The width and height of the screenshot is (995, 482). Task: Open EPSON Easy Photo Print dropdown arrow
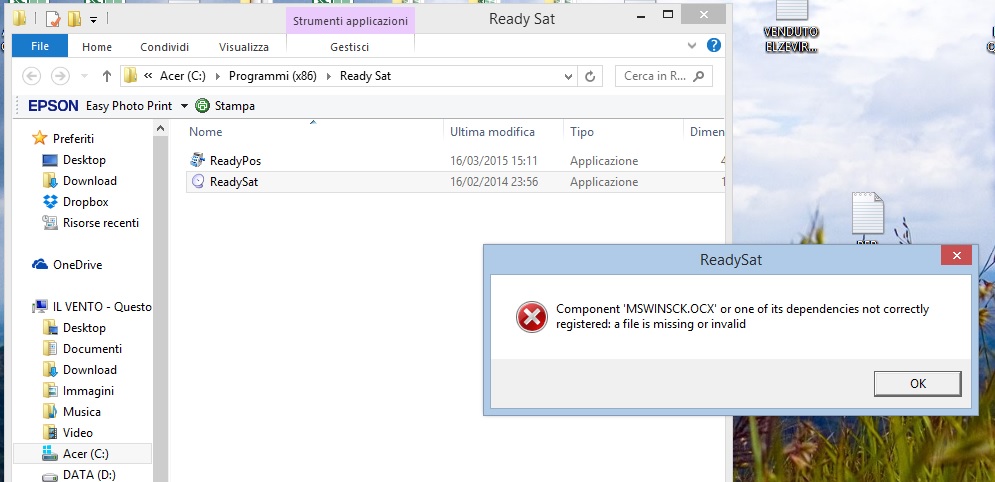[x=184, y=106]
